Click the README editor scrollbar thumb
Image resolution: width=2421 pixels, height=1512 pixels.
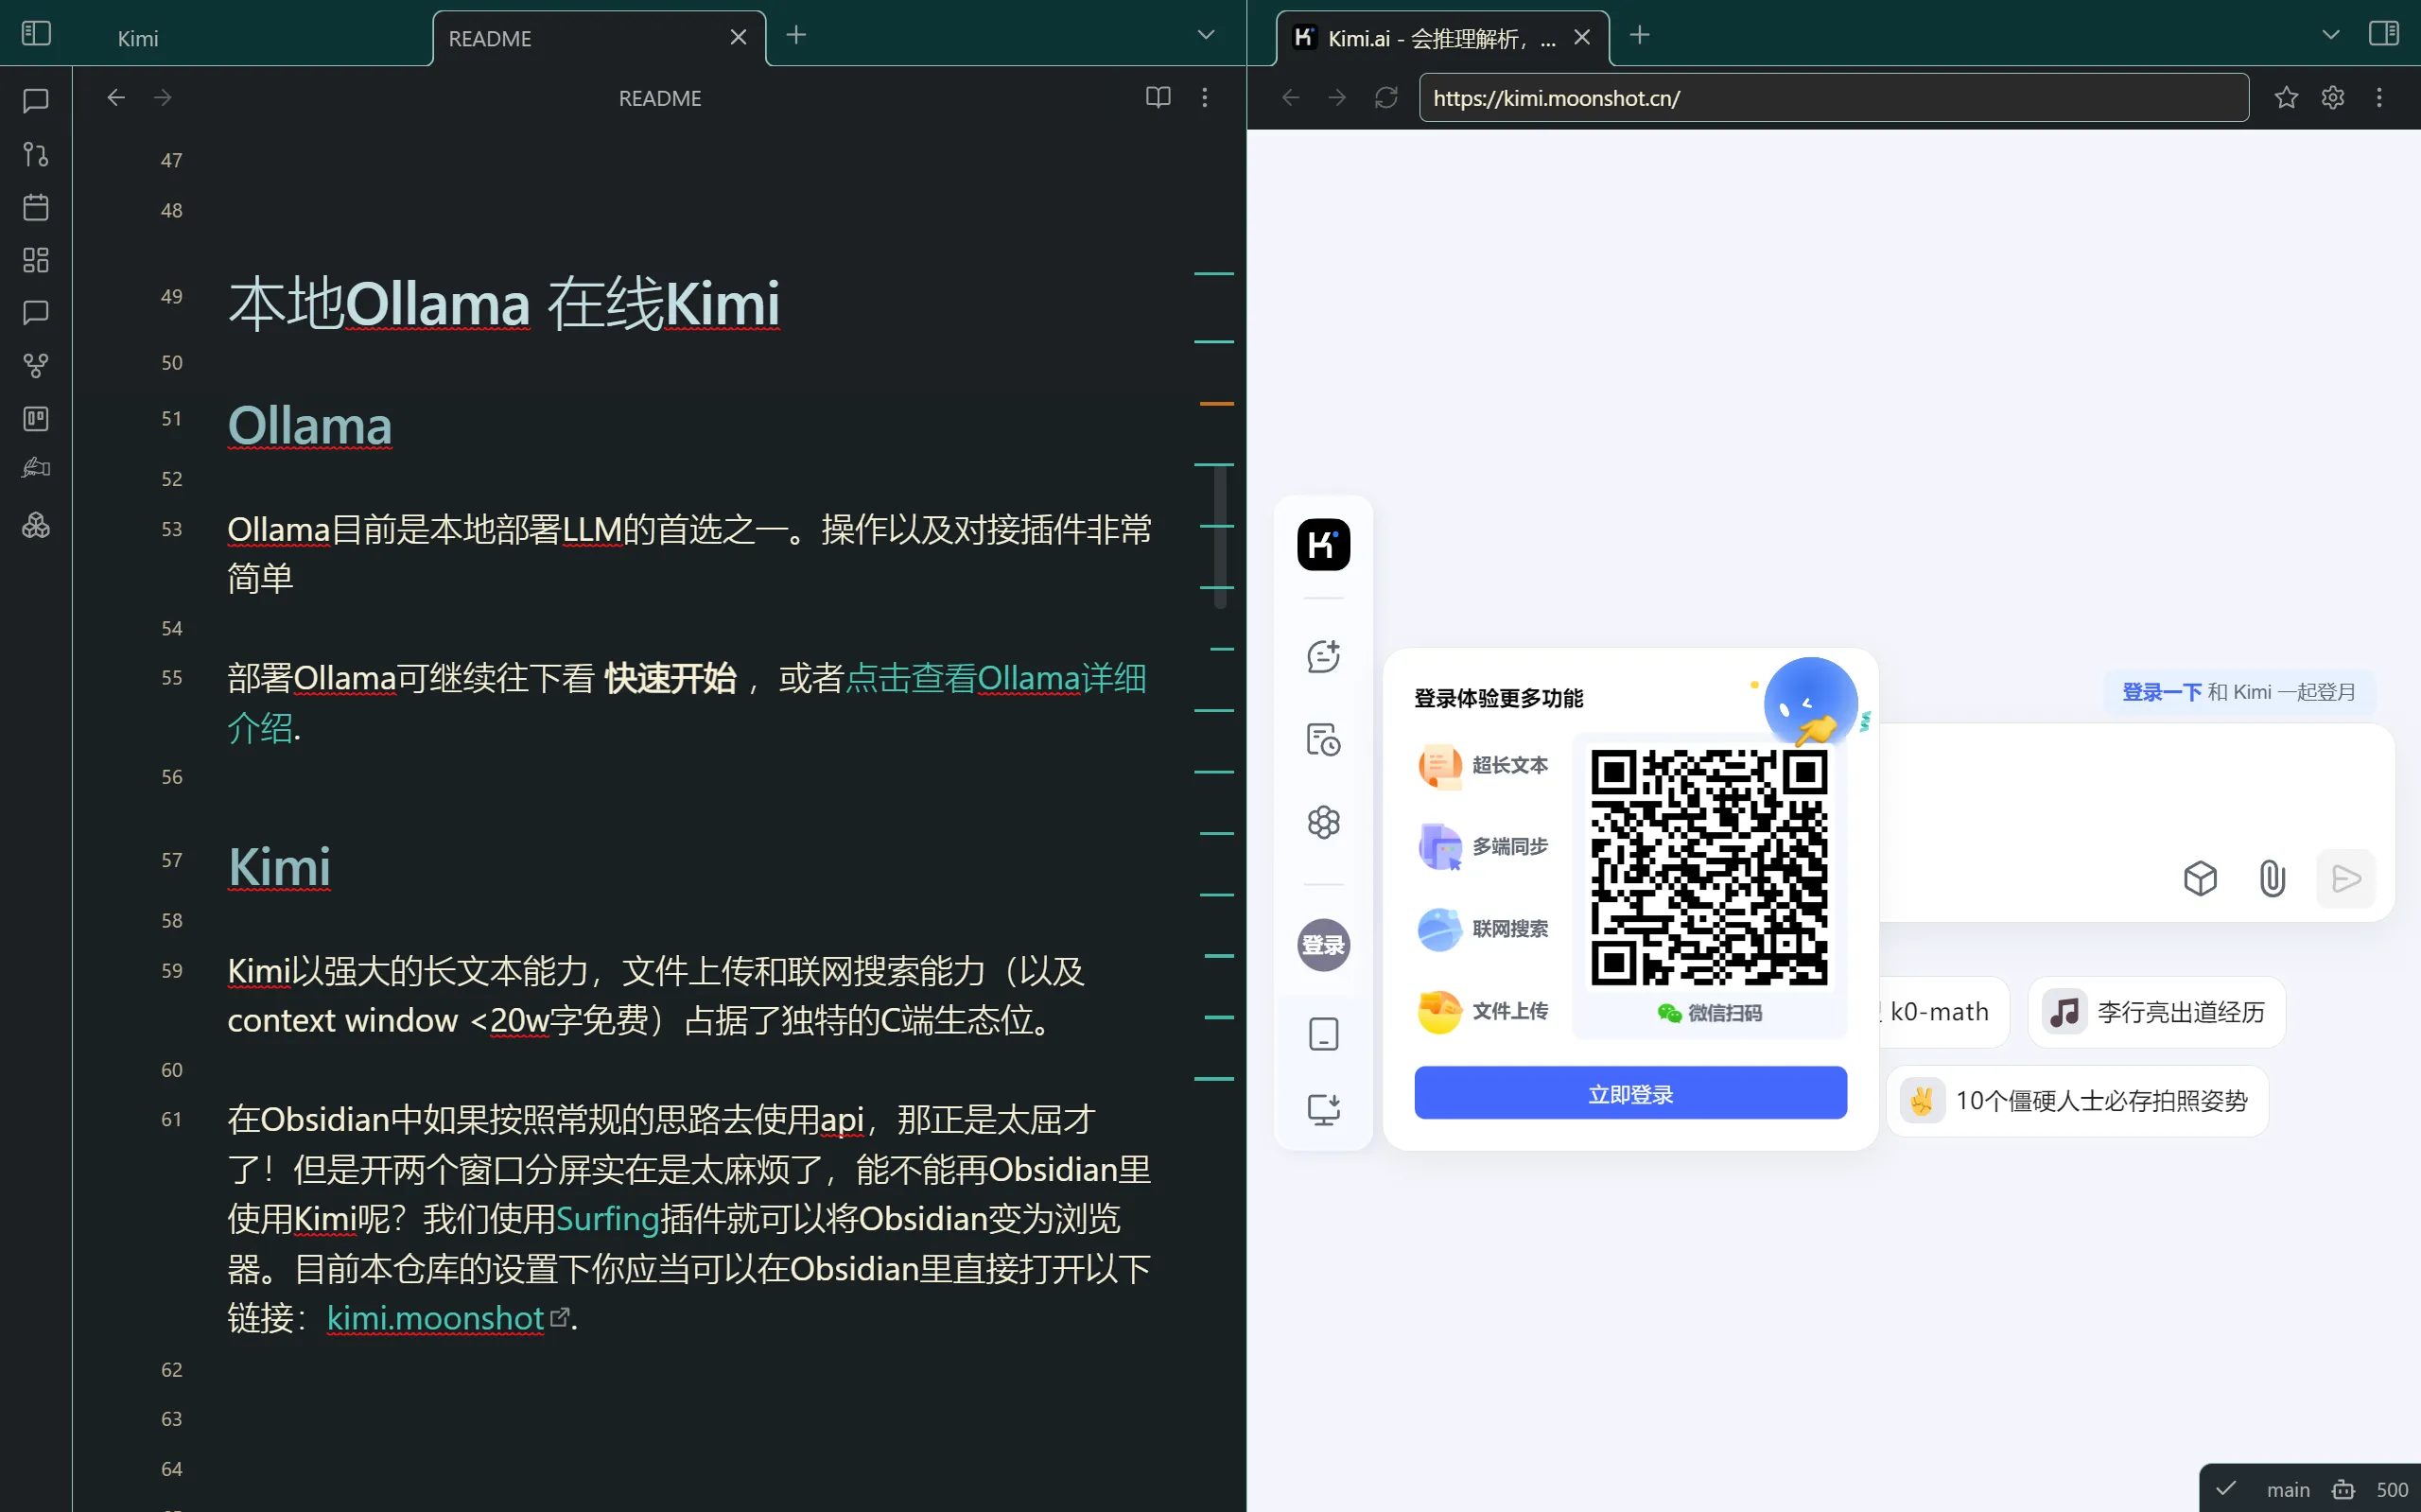1220,537
